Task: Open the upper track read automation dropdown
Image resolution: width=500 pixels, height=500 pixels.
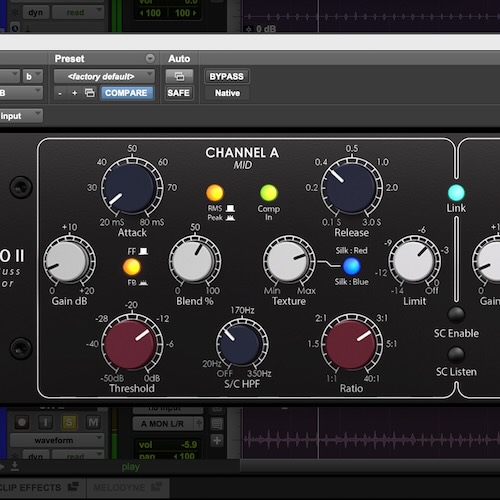Action: (78, 12)
